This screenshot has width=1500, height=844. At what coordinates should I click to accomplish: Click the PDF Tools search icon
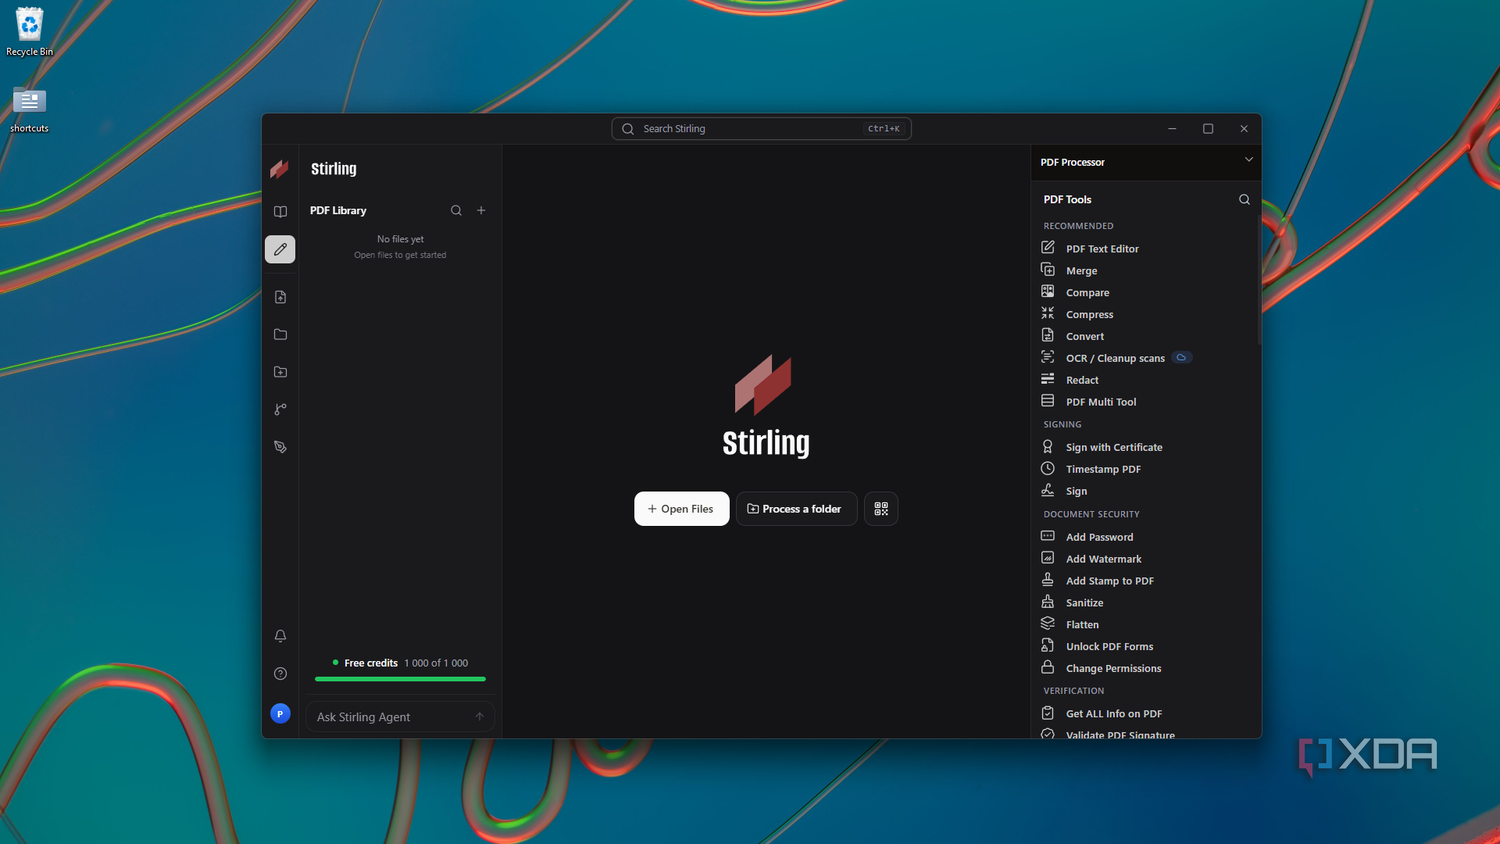(1244, 199)
